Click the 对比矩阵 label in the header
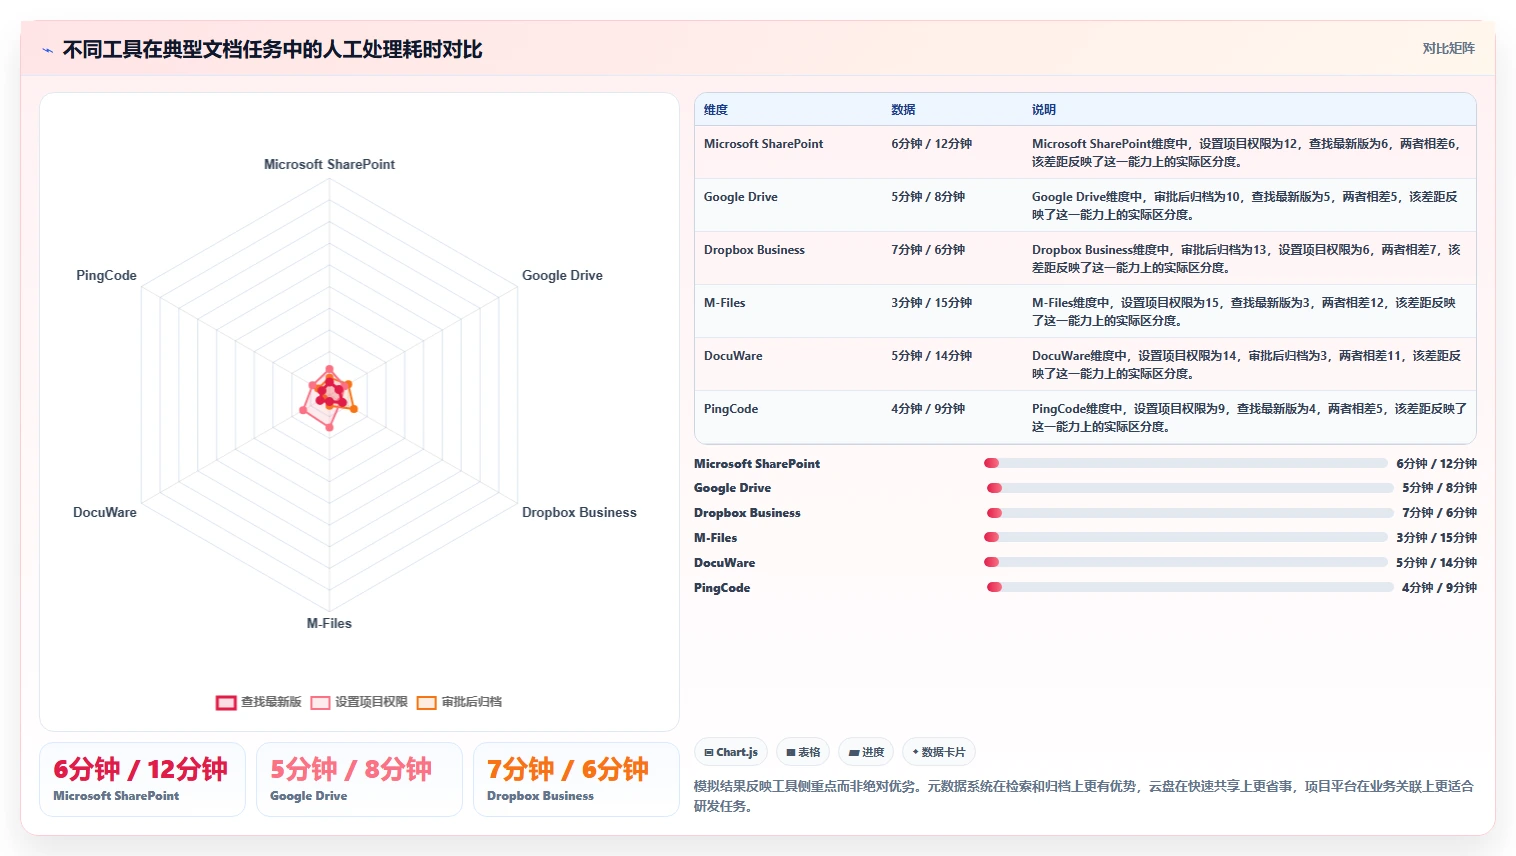The width and height of the screenshot is (1516, 856). tap(1448, 48)
